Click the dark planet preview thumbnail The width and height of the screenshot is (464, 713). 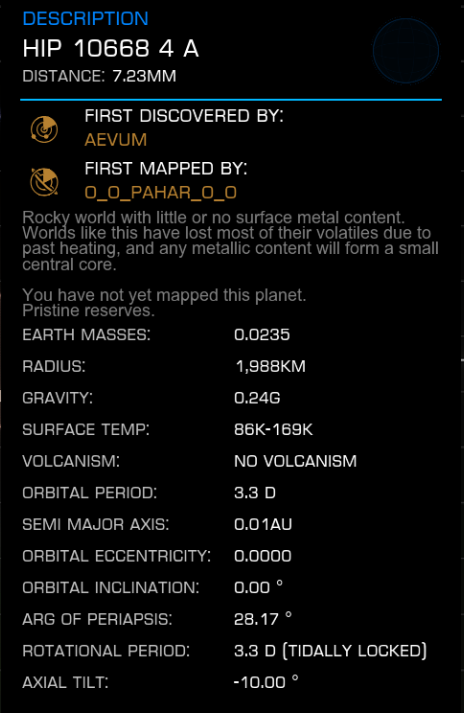point(406,50)
